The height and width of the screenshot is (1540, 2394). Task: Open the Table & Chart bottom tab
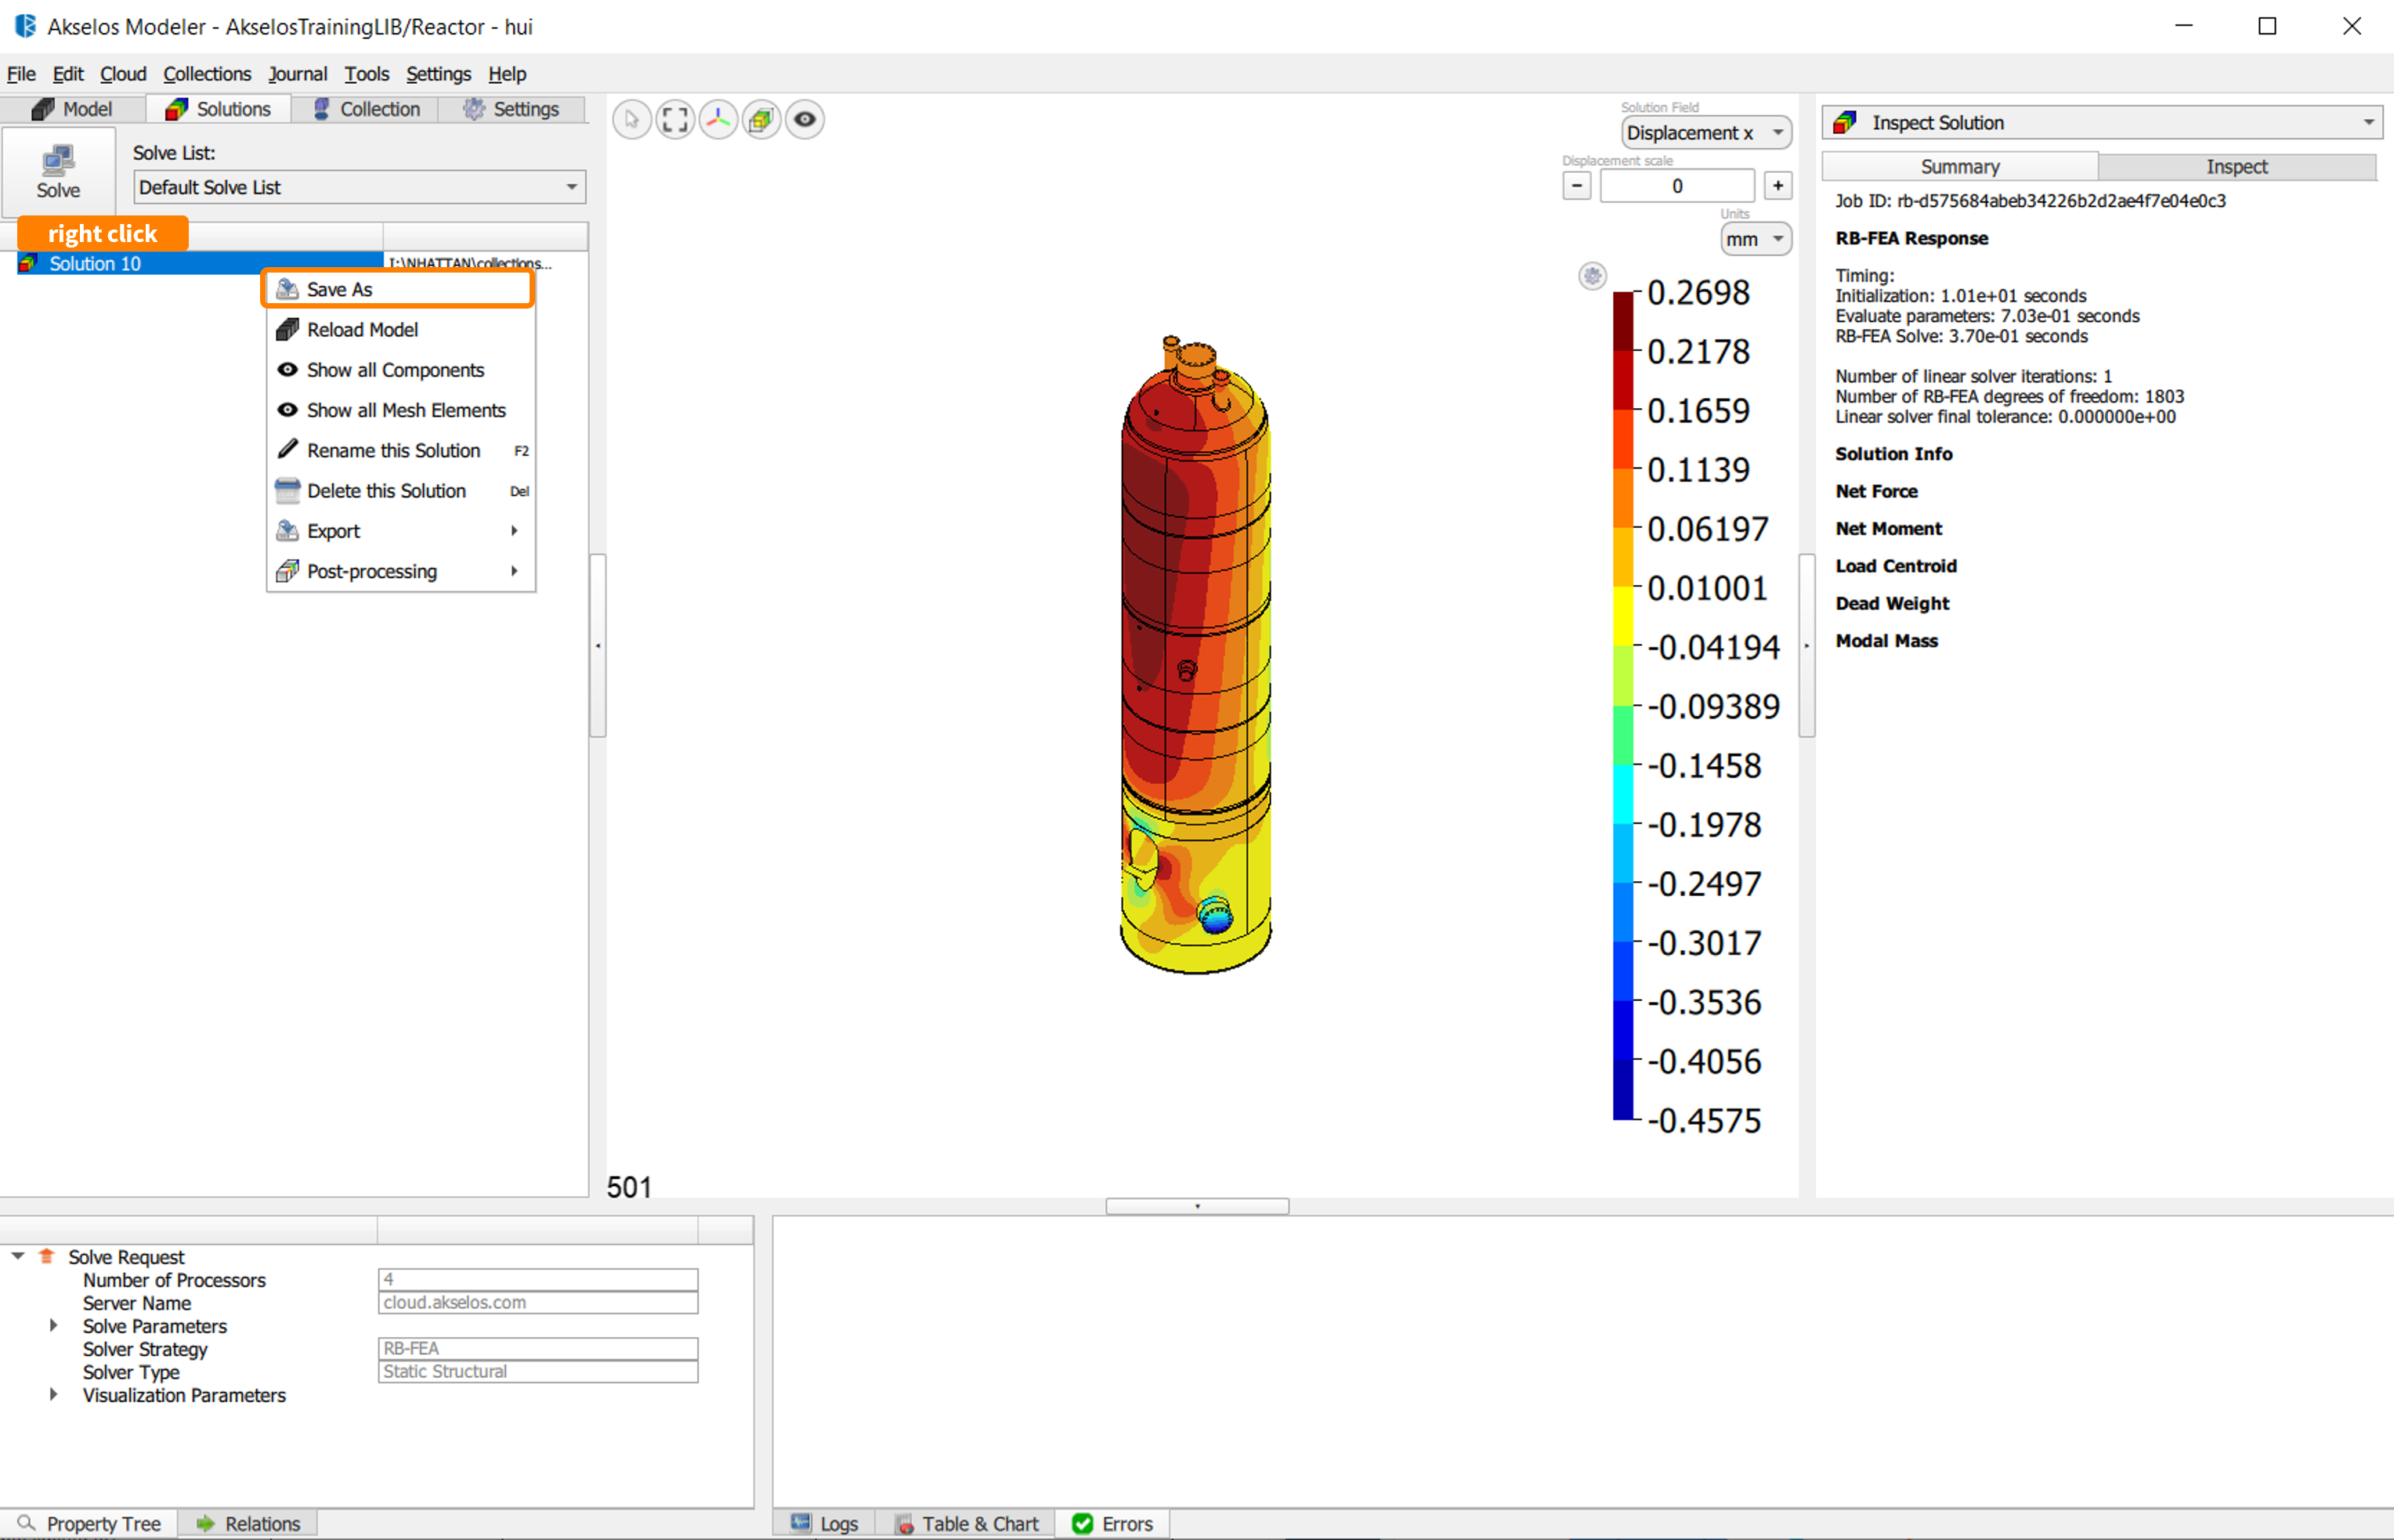[x=966, y=1523]
